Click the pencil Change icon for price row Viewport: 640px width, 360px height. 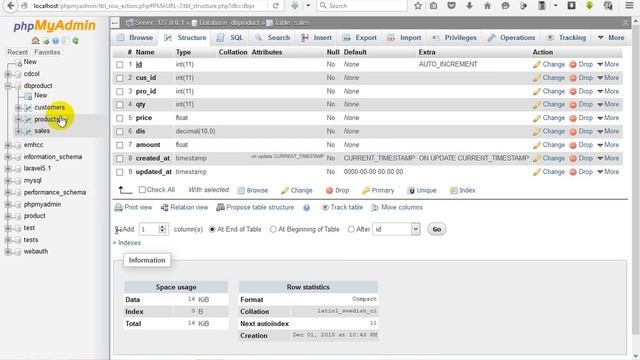click(x=537, y=118)
